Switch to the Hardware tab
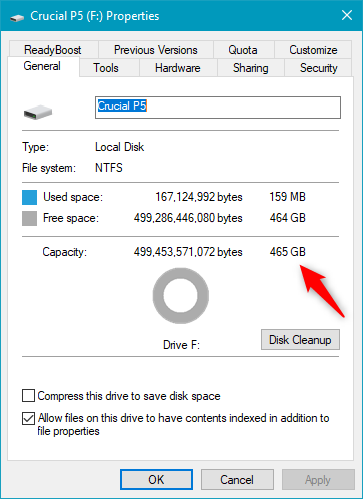 pos(178,68)
